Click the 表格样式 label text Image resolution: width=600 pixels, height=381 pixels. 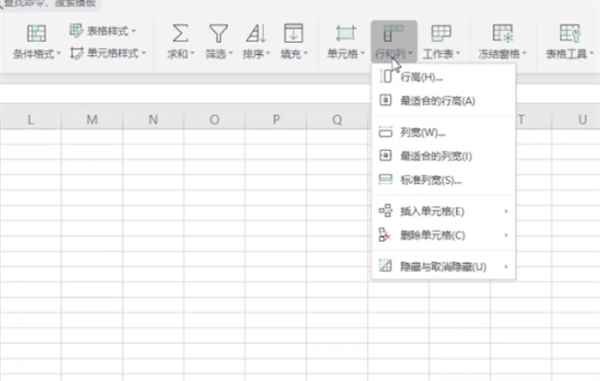(108, 31)
